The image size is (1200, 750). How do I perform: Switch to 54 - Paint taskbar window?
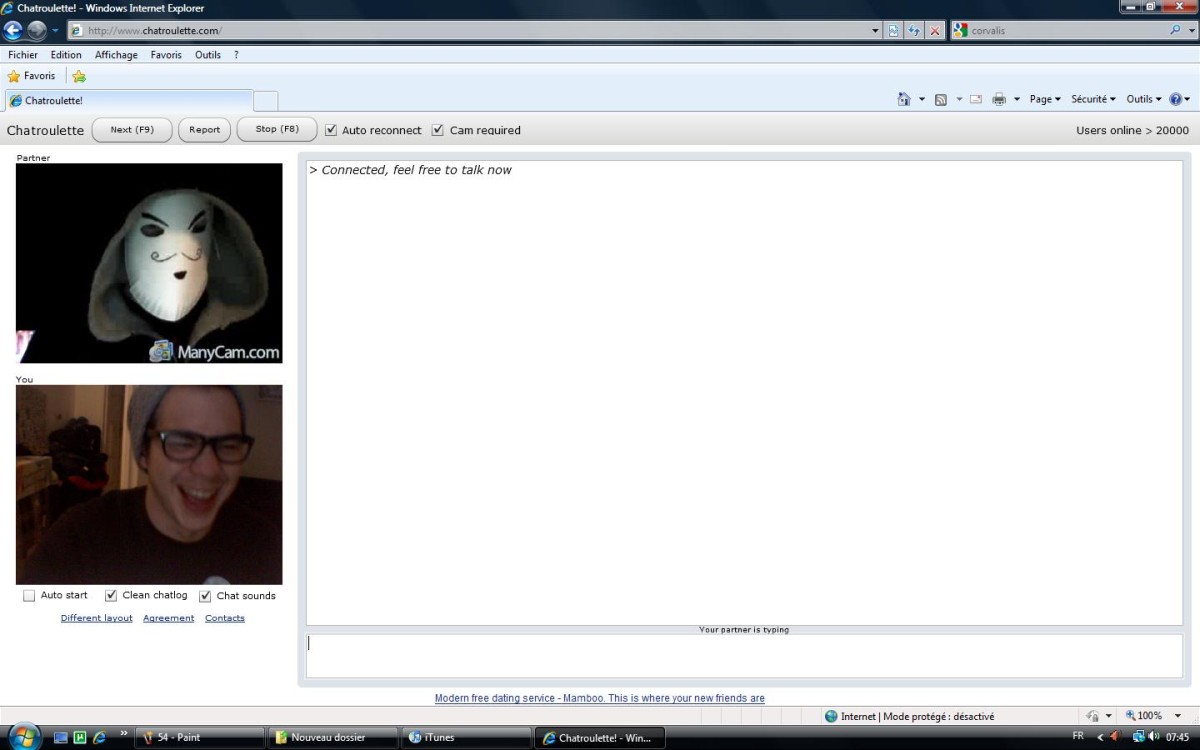pos(200,738)
